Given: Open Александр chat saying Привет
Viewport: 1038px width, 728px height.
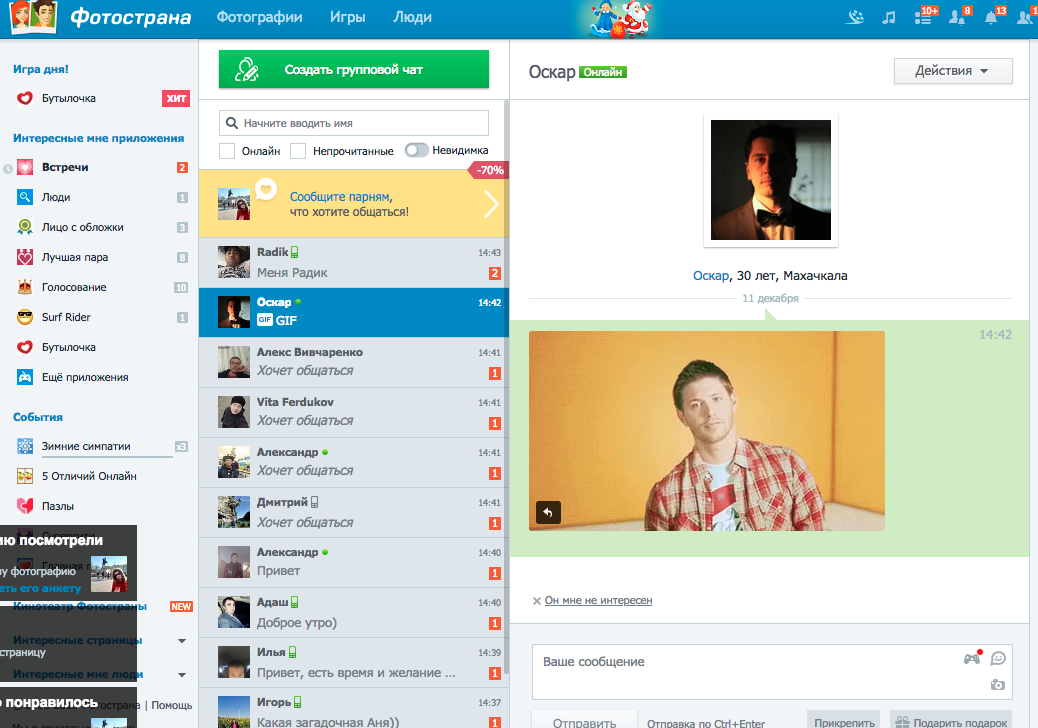Looking at the screenshot, I should click(354, 563).
